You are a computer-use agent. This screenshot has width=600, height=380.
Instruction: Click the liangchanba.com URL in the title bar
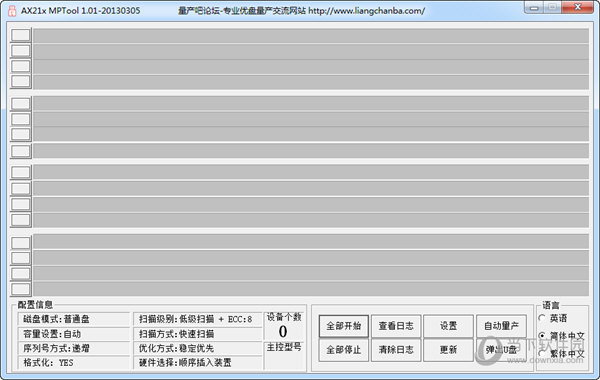[x=366, y=11]
